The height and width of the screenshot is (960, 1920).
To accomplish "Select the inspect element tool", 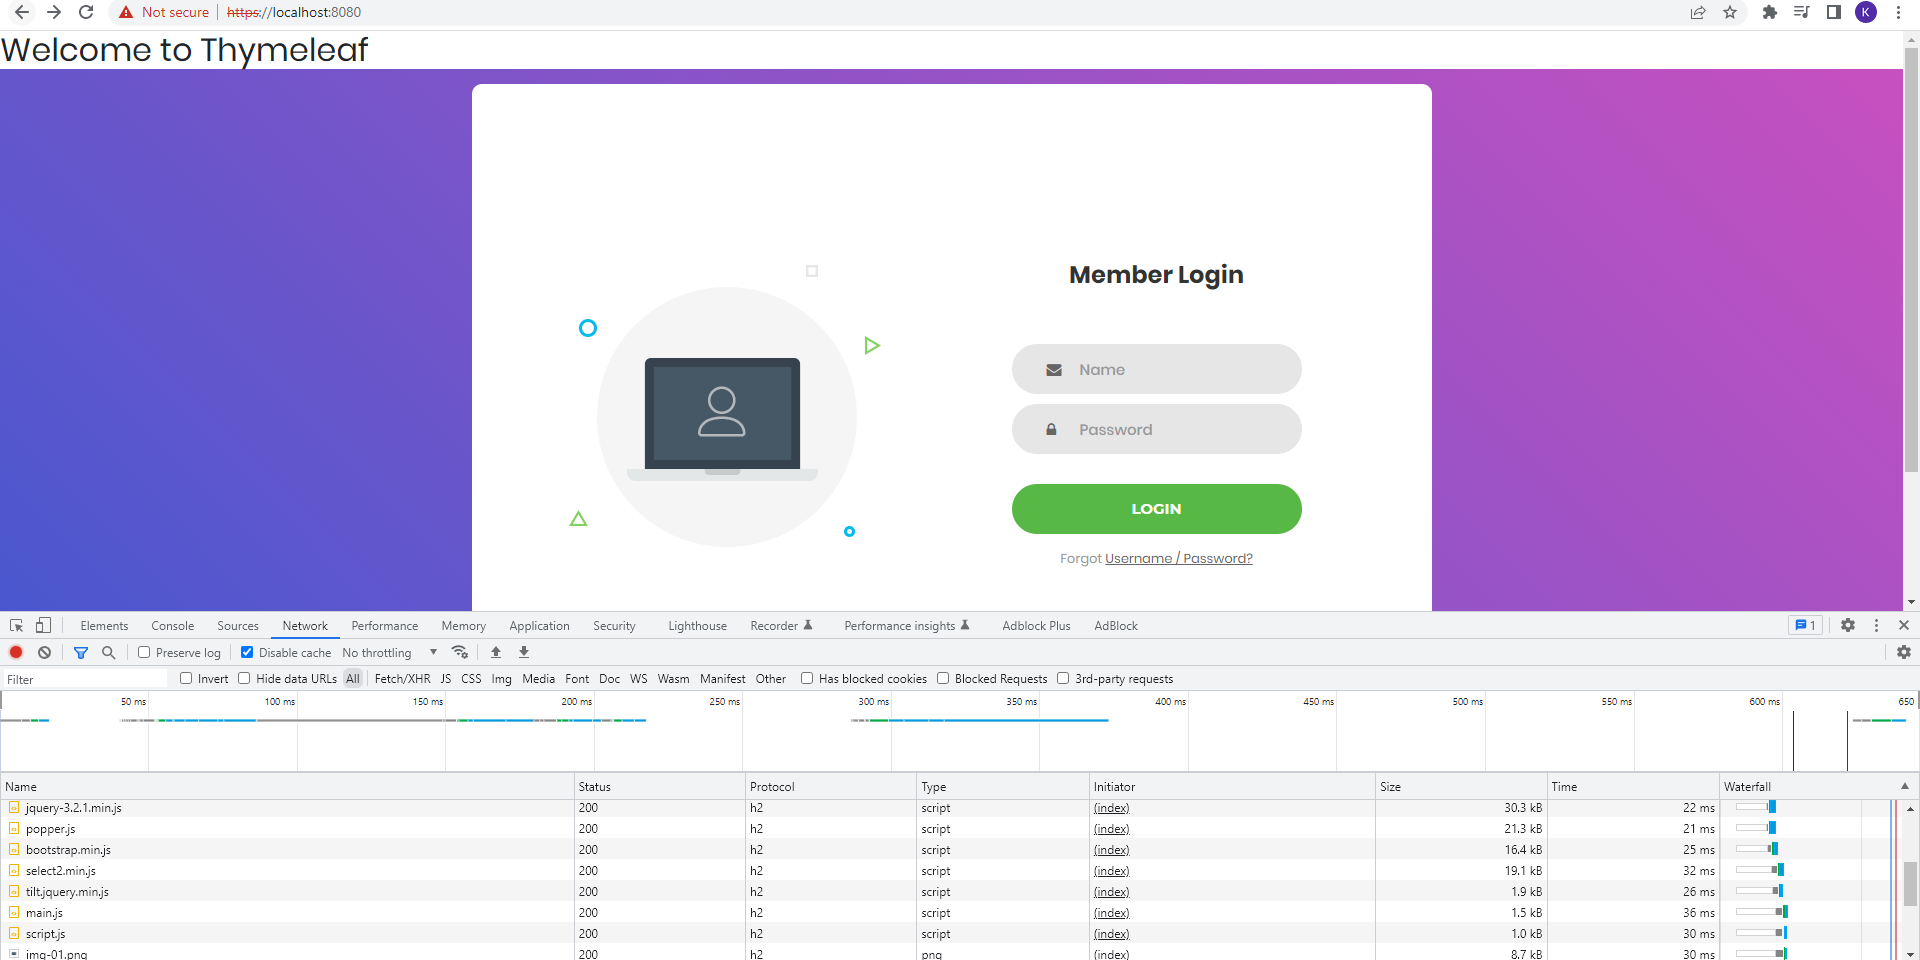I will point(16,625).
